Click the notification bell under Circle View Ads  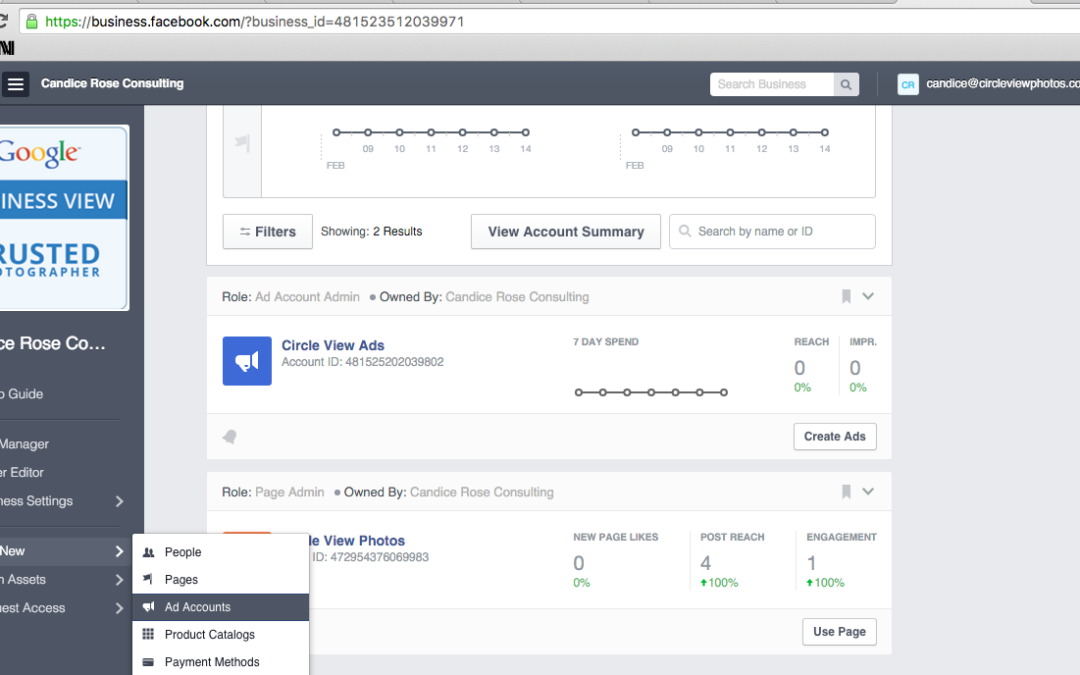point(230,437)
